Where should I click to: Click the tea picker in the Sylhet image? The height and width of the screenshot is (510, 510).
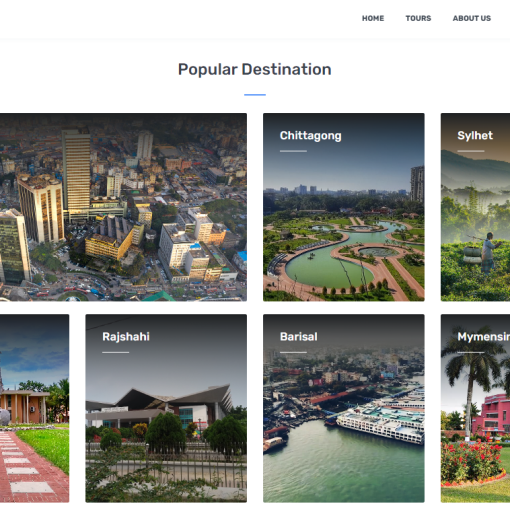(490, 252)
